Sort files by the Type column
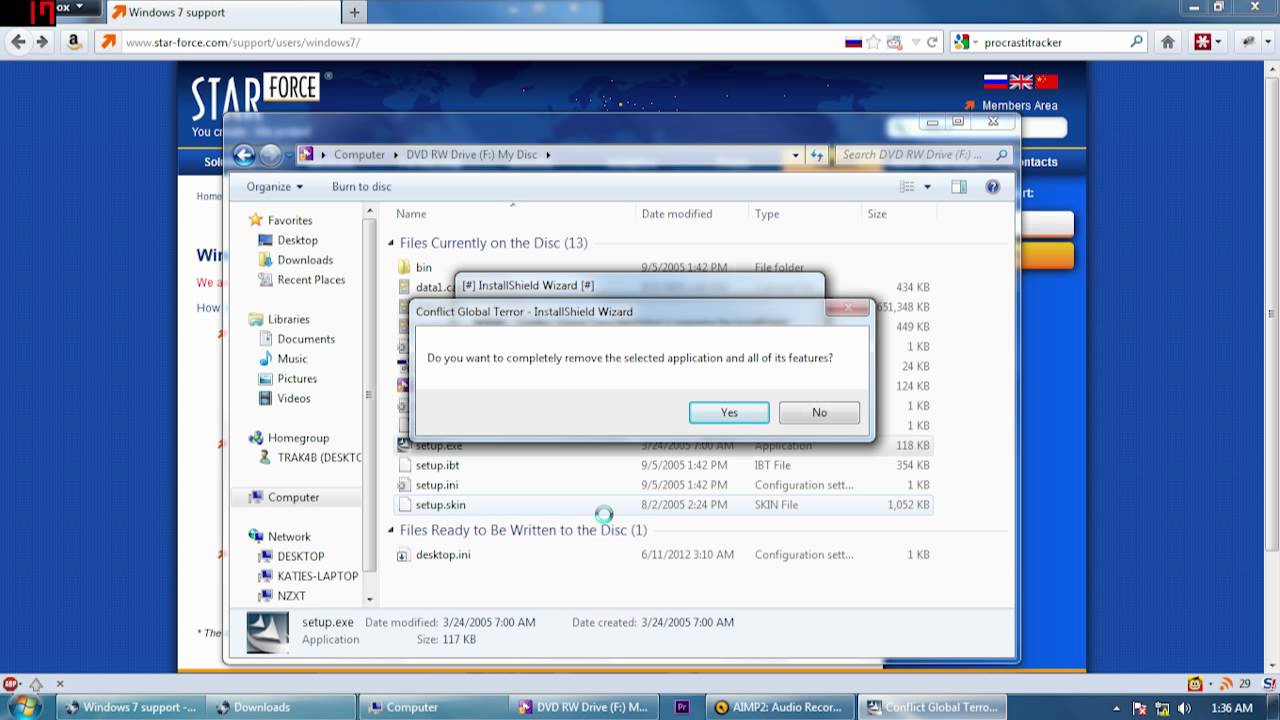Viewport: 1280px width, 720px height. pos(767,214)
